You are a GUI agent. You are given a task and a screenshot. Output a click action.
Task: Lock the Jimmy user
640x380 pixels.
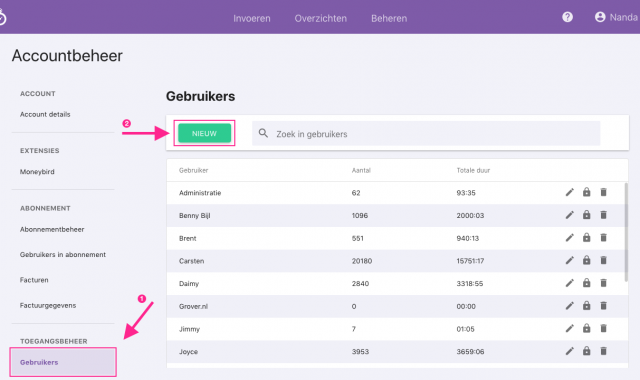coord(587,329)
